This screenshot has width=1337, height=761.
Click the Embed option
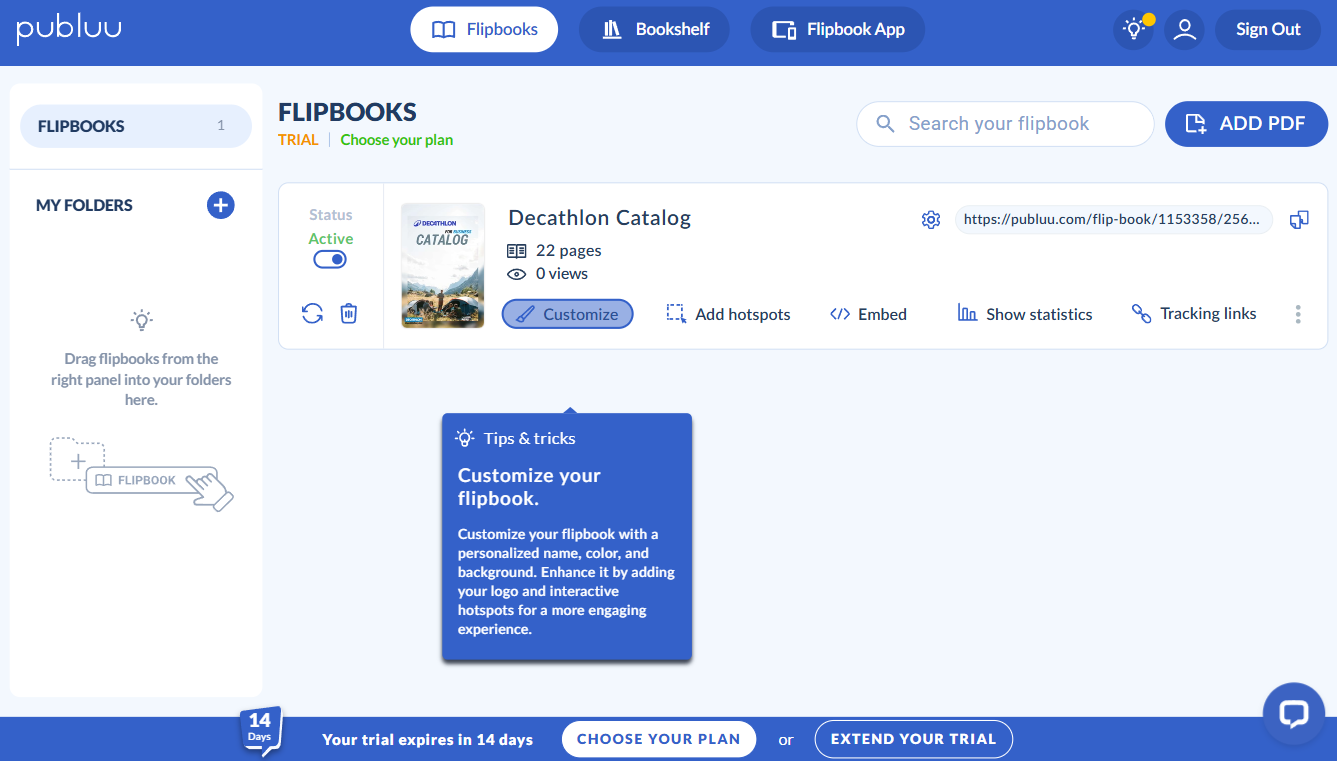[868, 314]
